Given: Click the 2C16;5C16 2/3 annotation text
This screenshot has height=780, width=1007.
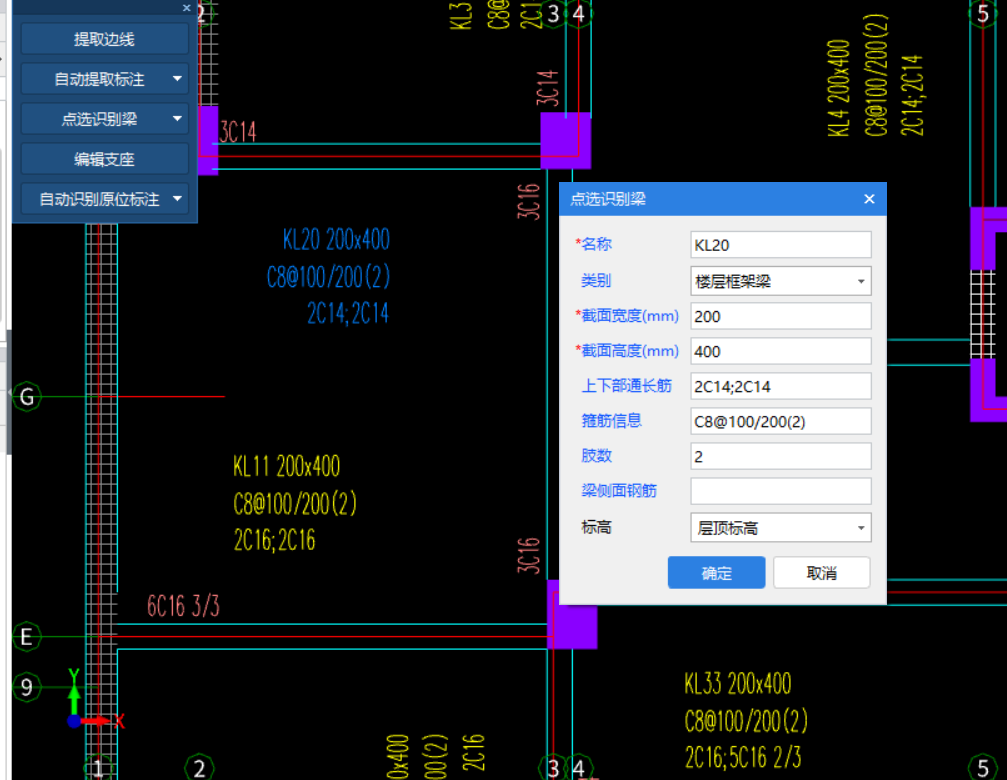Looking at the screenshot, I should [743, 758].
